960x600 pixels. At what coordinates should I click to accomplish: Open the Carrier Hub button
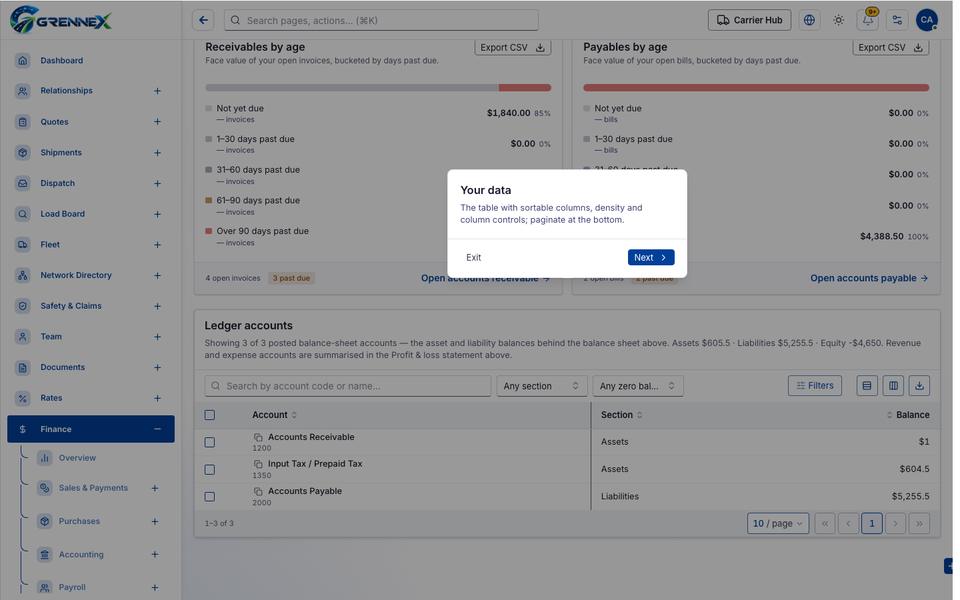click(x=749, y=20)
